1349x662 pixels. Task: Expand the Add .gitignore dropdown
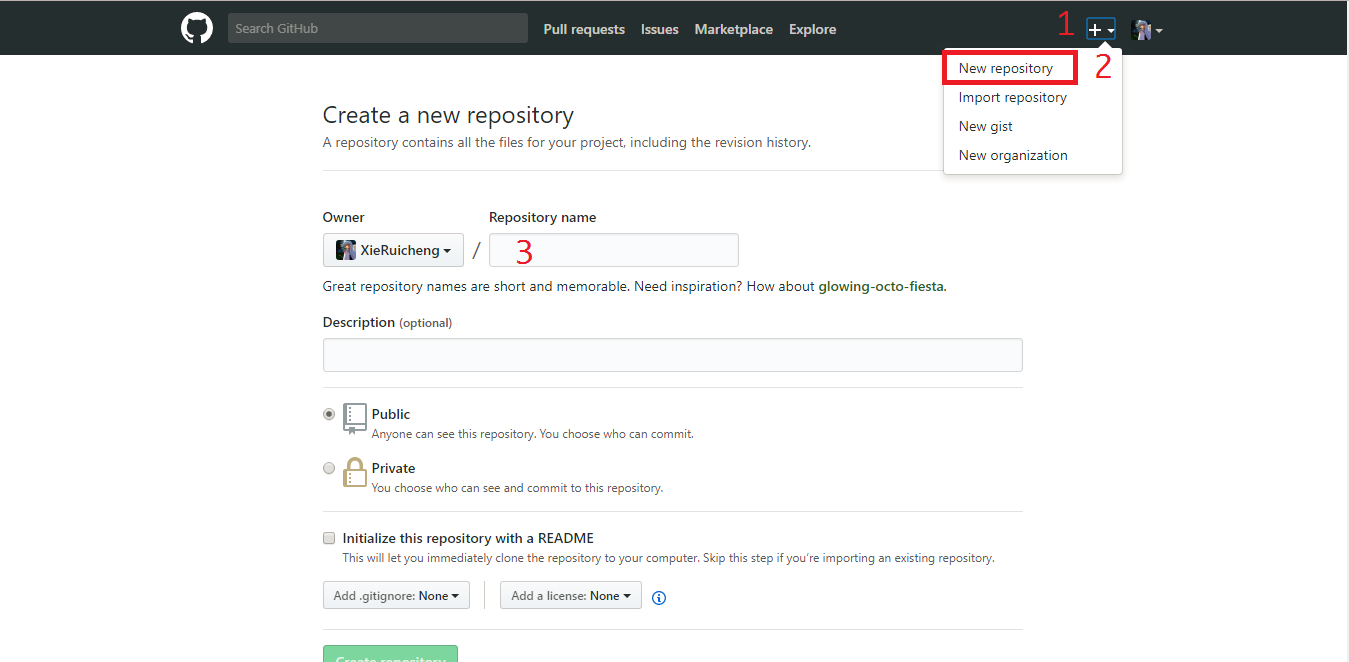[x=396, y=596]
